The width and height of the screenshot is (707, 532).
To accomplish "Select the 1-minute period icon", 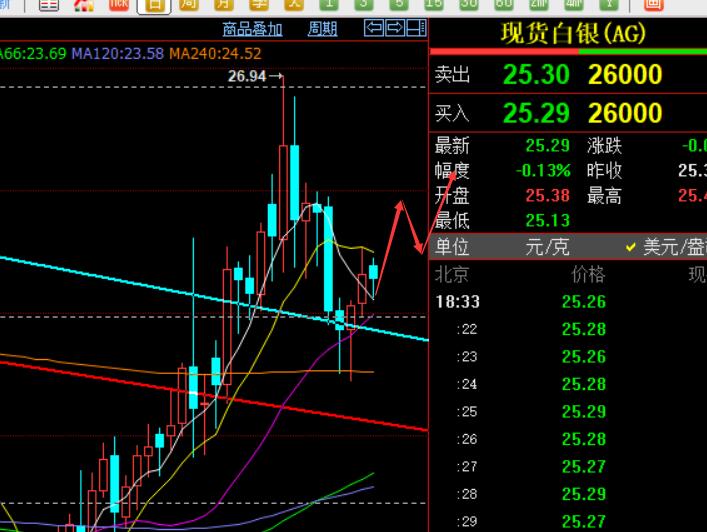I will 329,5.
